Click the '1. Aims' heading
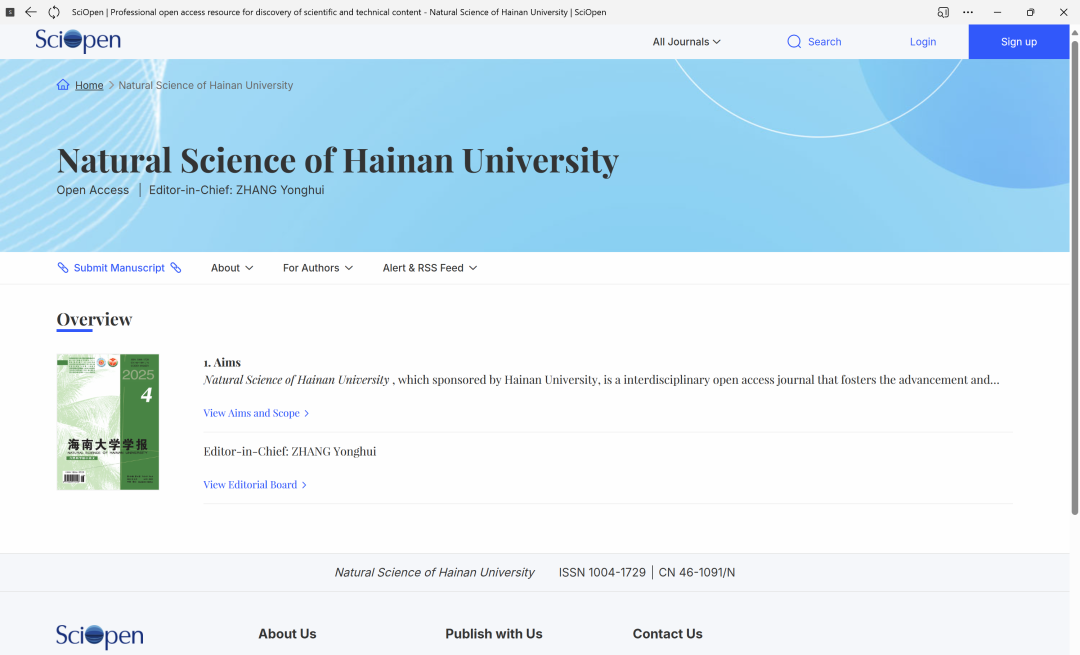 click(x=222, y=362)
